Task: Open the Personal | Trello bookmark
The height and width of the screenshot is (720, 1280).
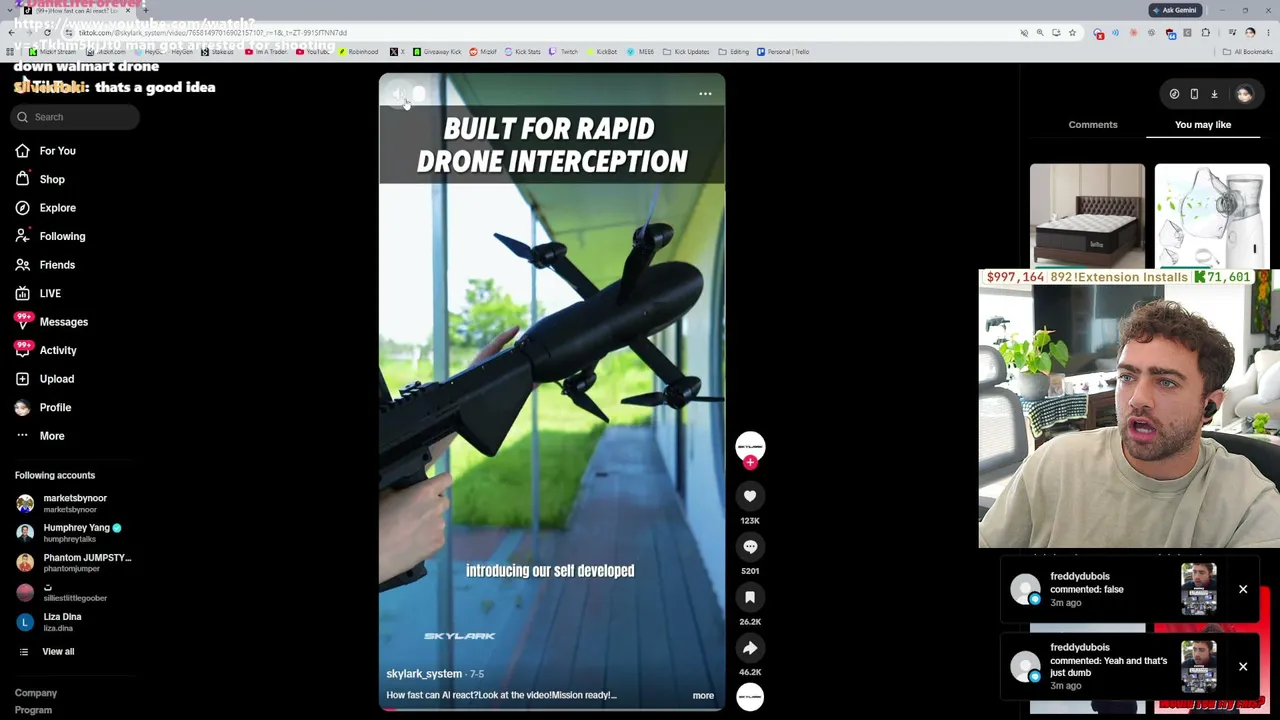Action: [784, 52]
